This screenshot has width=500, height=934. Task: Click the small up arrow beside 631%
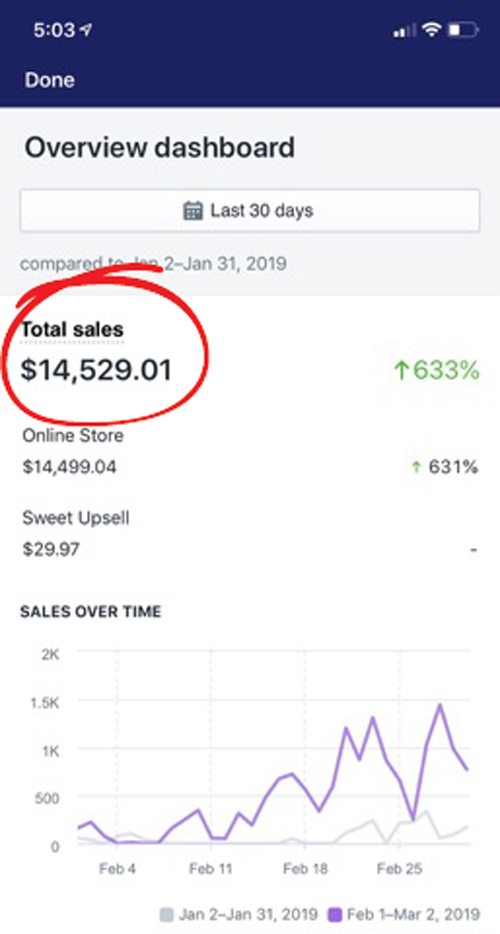click(x=416, y=467)
